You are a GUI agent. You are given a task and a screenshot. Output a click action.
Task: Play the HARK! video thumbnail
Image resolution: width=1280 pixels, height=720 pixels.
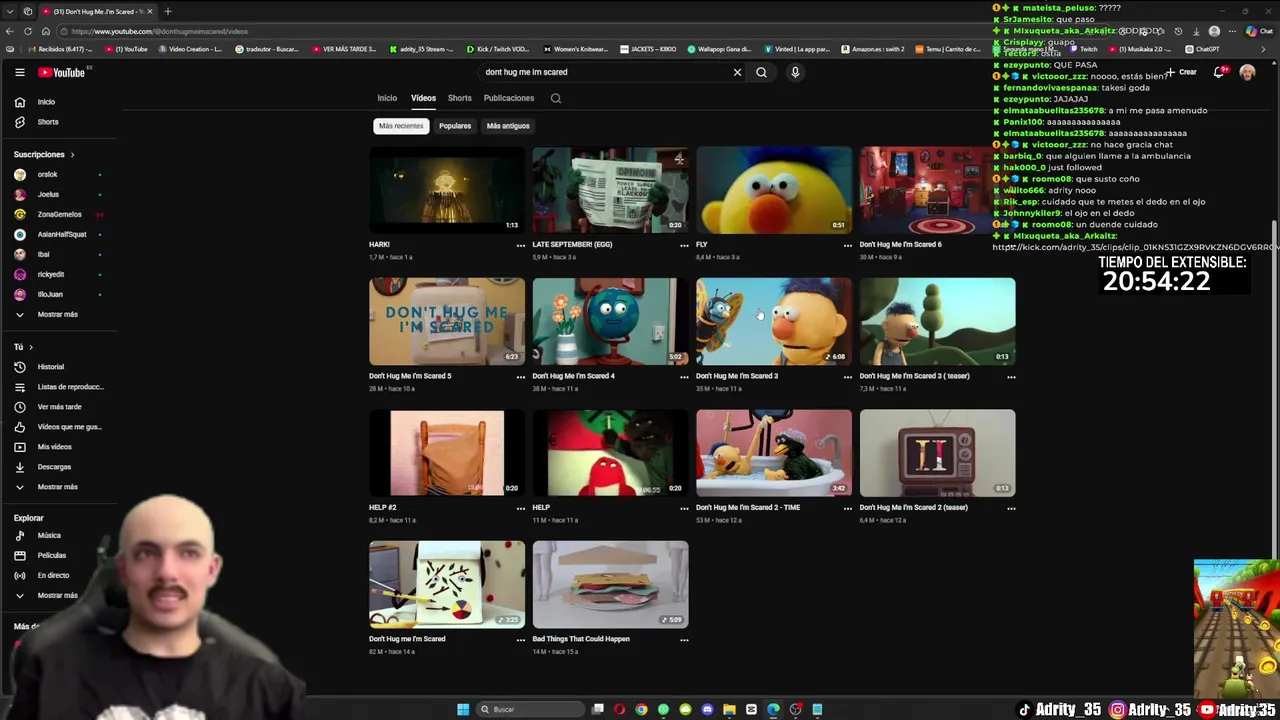coord(446,190)
